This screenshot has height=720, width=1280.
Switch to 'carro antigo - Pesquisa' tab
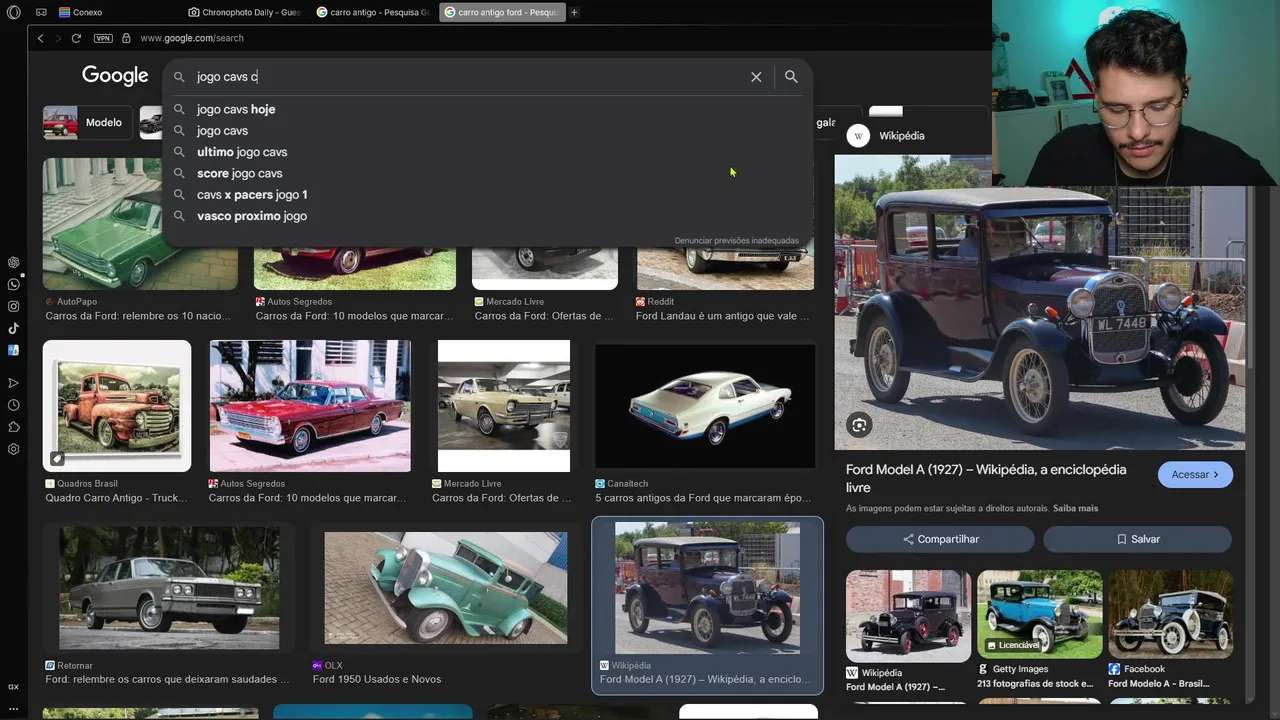(373, 12)
